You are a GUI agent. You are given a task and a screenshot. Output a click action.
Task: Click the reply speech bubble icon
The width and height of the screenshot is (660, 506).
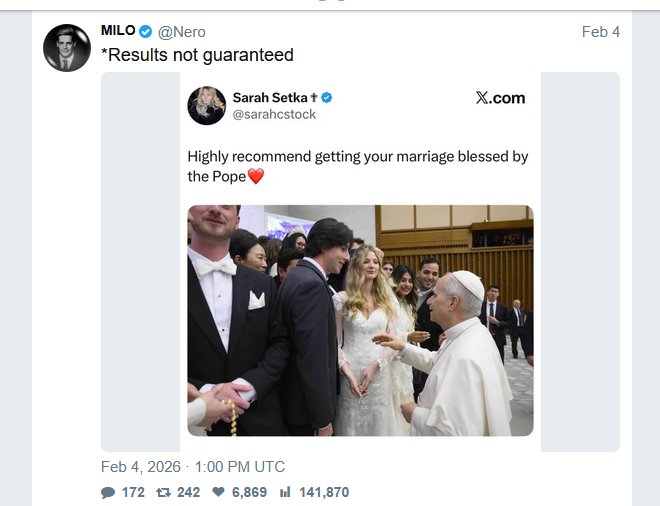click(108, 492)
